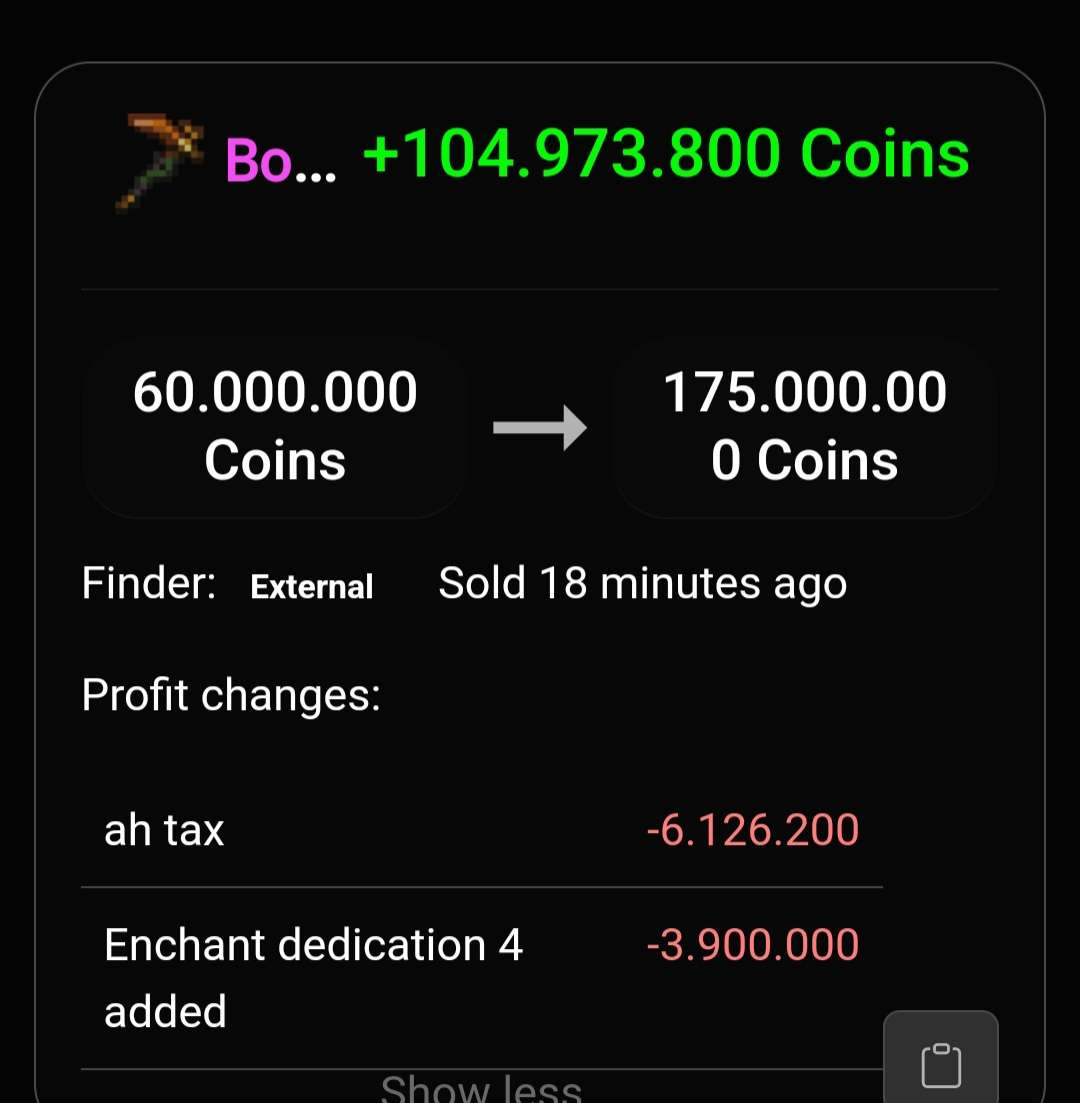Viewport: 1080px width, 1103px height.
Task: Click the -3.900.000 enchant cost amount
Action: pos(752,945)
